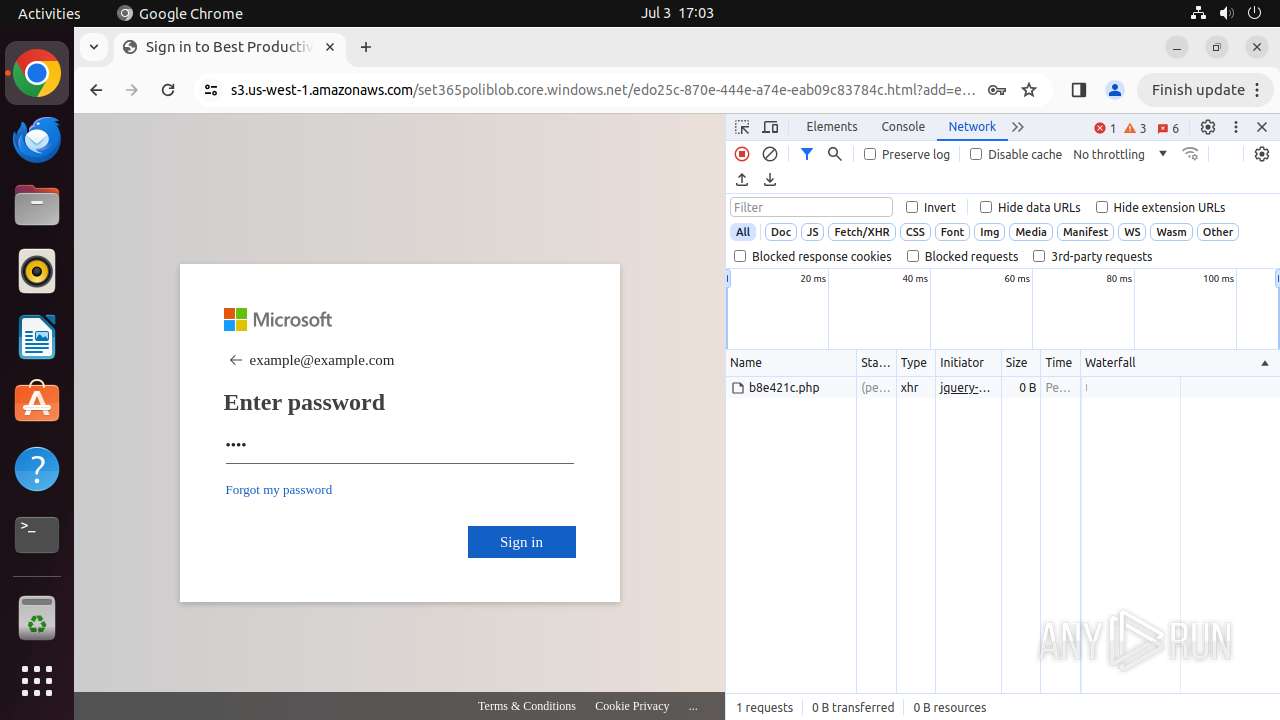Check 3rd-party requests
The image size is (1280, 720).
(x=1039, y=256)
